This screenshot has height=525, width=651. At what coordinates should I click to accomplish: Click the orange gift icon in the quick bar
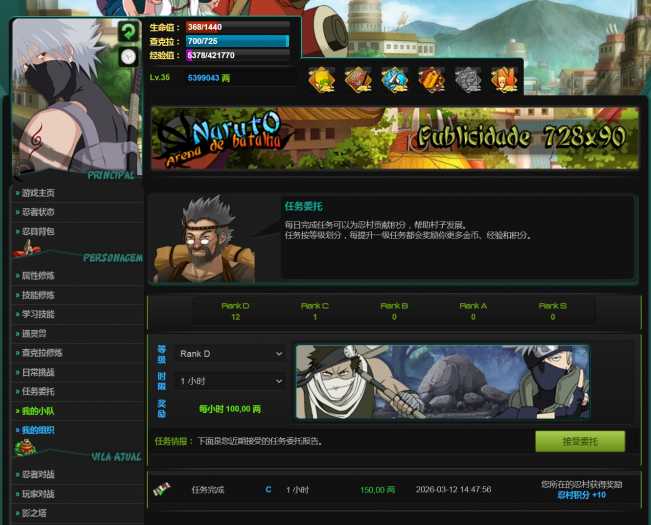tap(431, 79)
